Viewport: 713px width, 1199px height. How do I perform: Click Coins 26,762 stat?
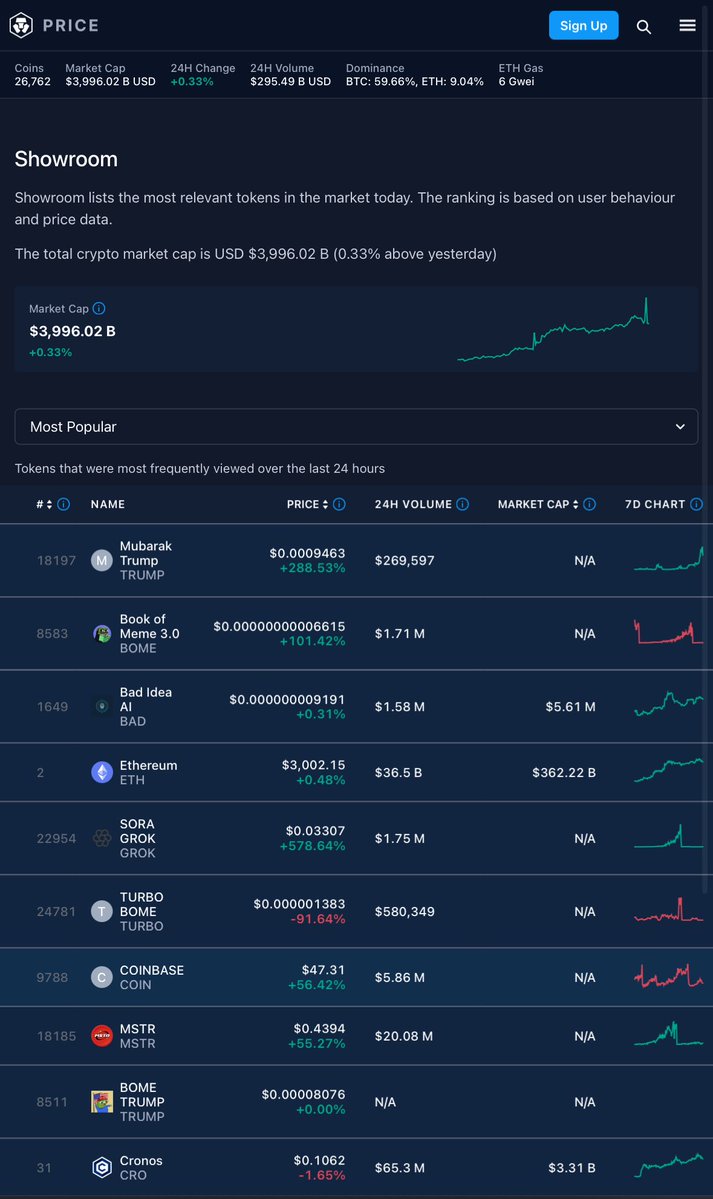pyautogui.click(x=33, y=74)
